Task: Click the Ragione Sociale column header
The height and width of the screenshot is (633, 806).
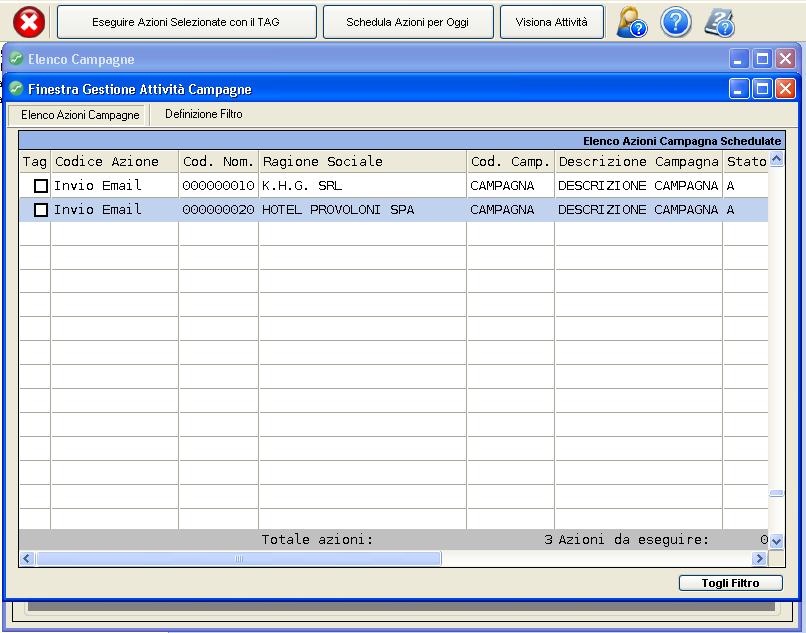Action: 362,161
